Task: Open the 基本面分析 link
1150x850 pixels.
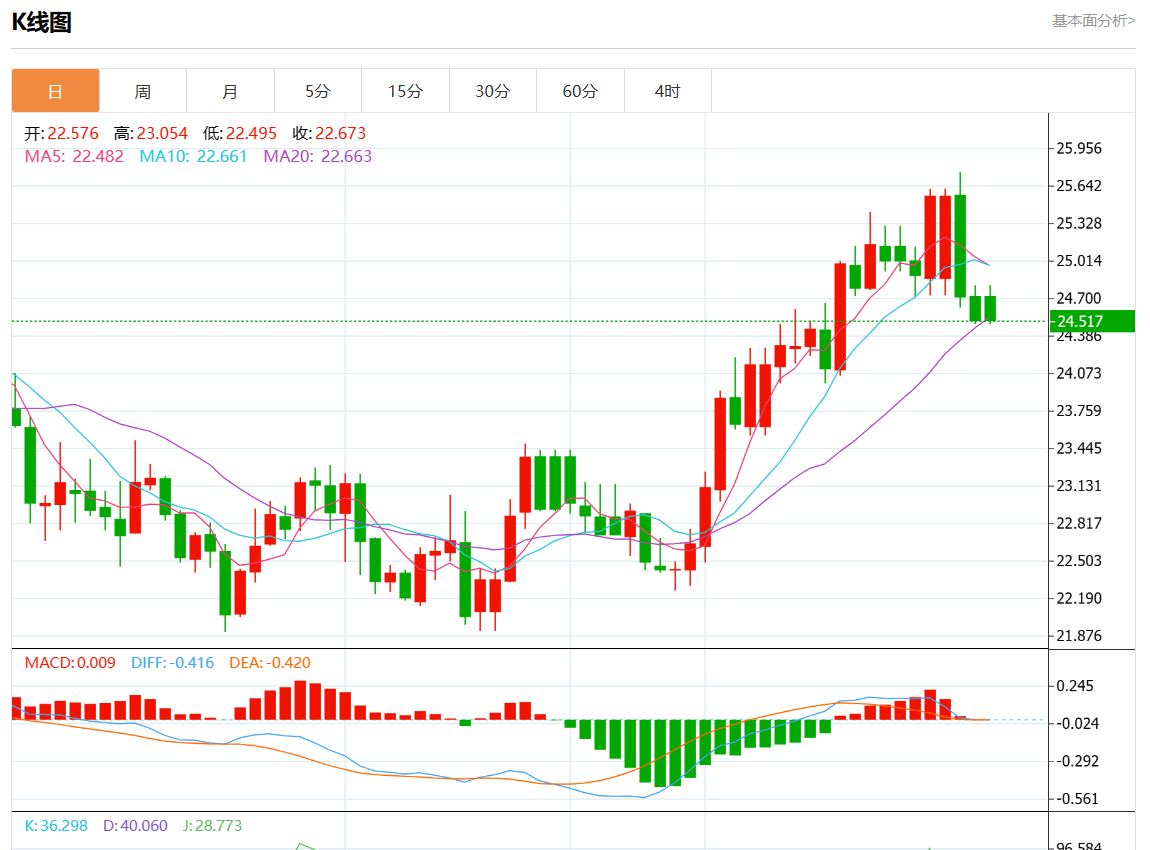Action: (x=1093, y=21)
